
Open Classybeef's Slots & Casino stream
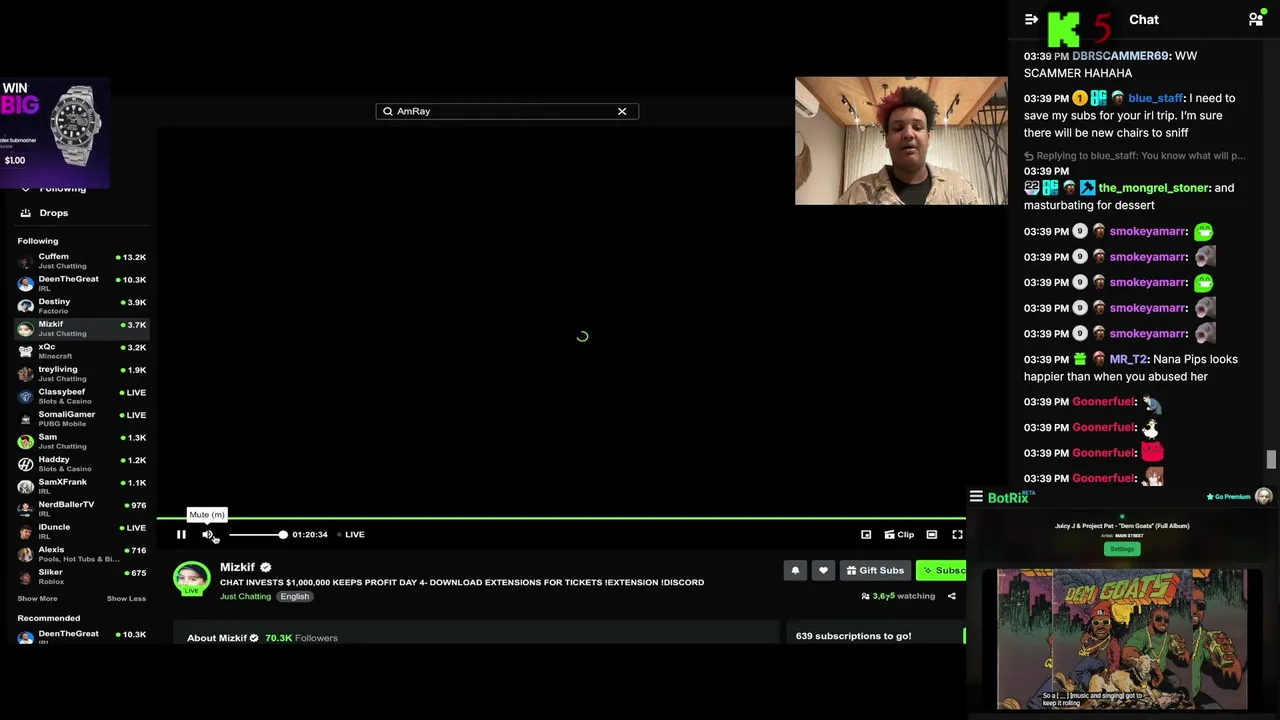point(82,396)
